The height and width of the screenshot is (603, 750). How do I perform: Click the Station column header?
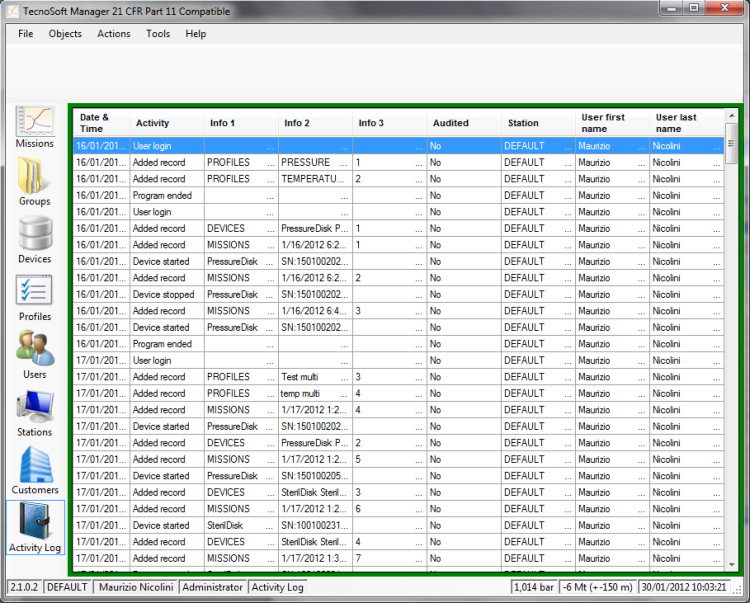point(537,123)
